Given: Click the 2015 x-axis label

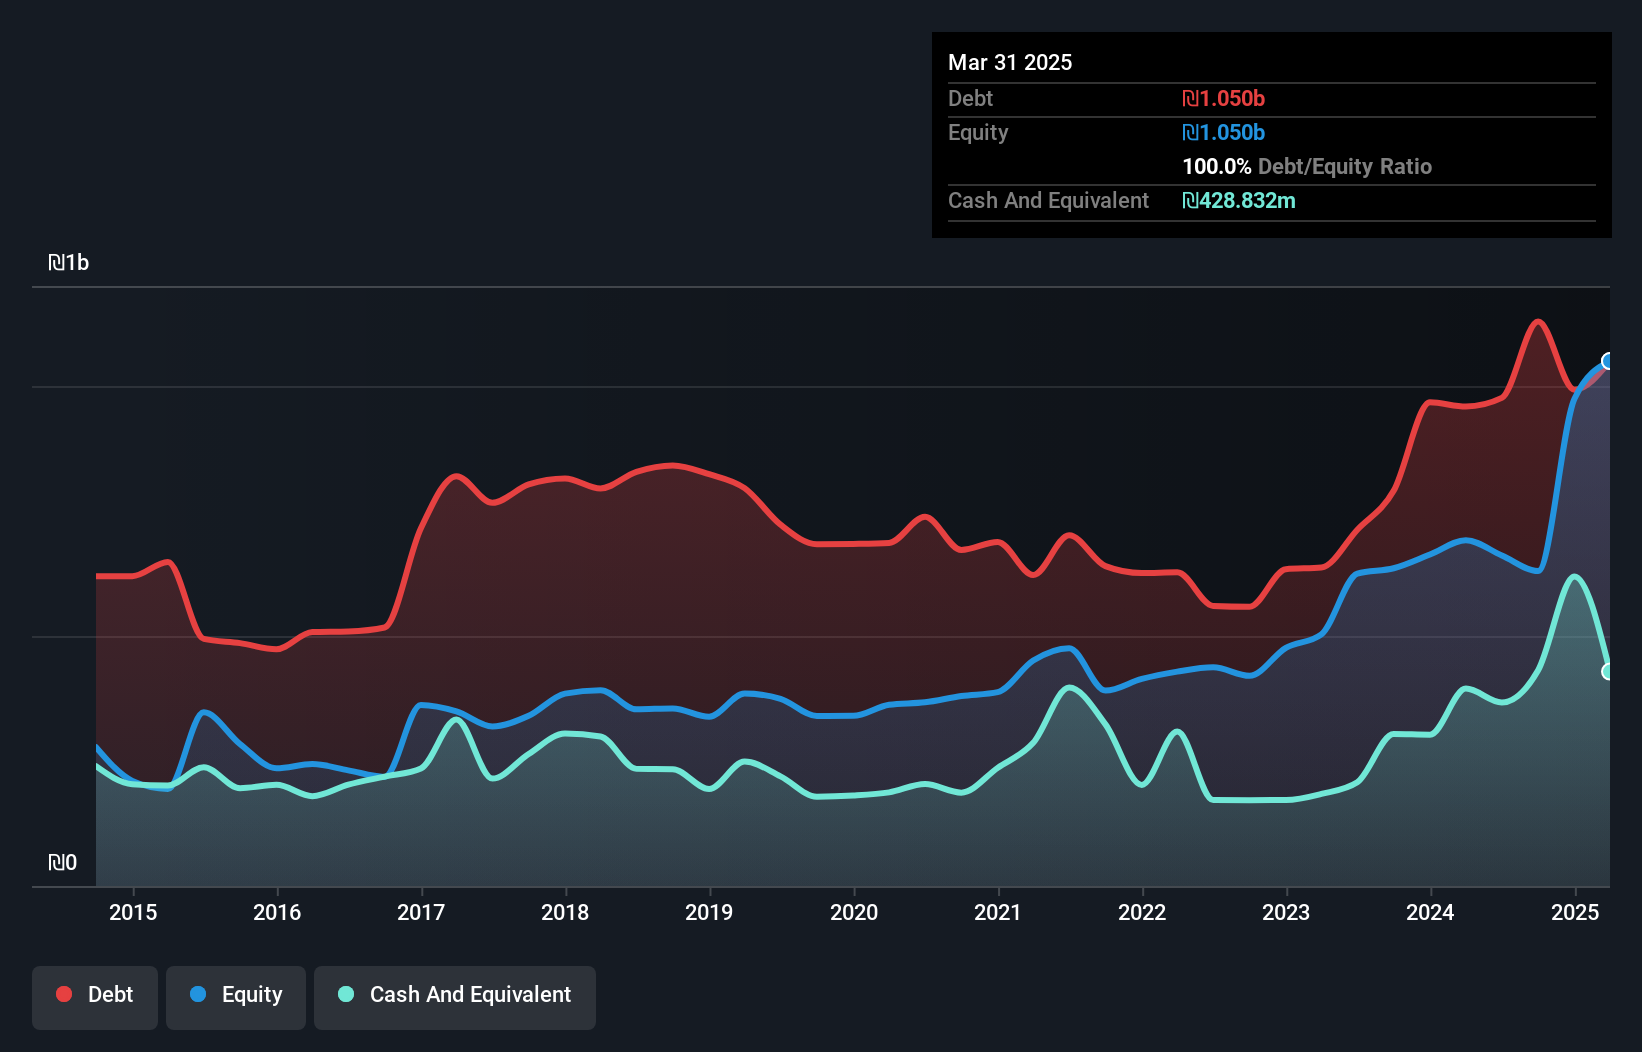Looking at the screenshot, I should coord(133,912).
